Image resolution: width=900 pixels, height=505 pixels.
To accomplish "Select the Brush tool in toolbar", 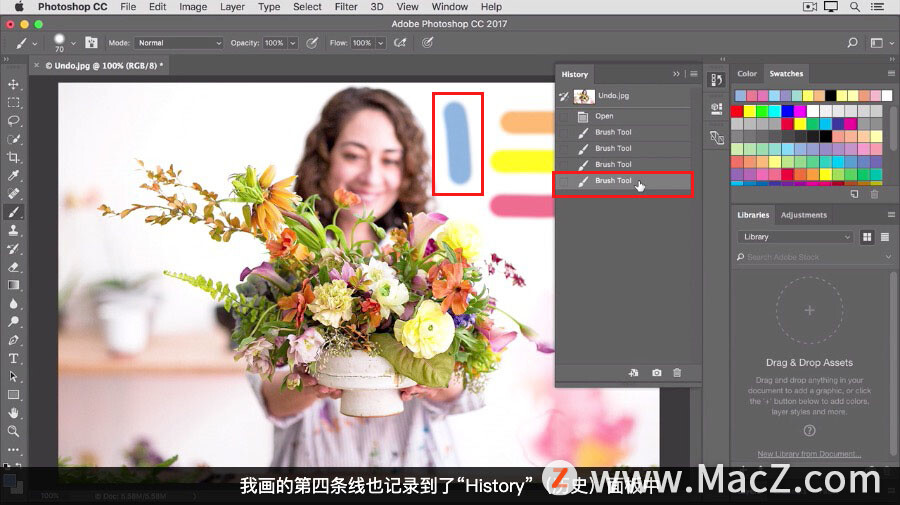I will click(x=13, y=212).
